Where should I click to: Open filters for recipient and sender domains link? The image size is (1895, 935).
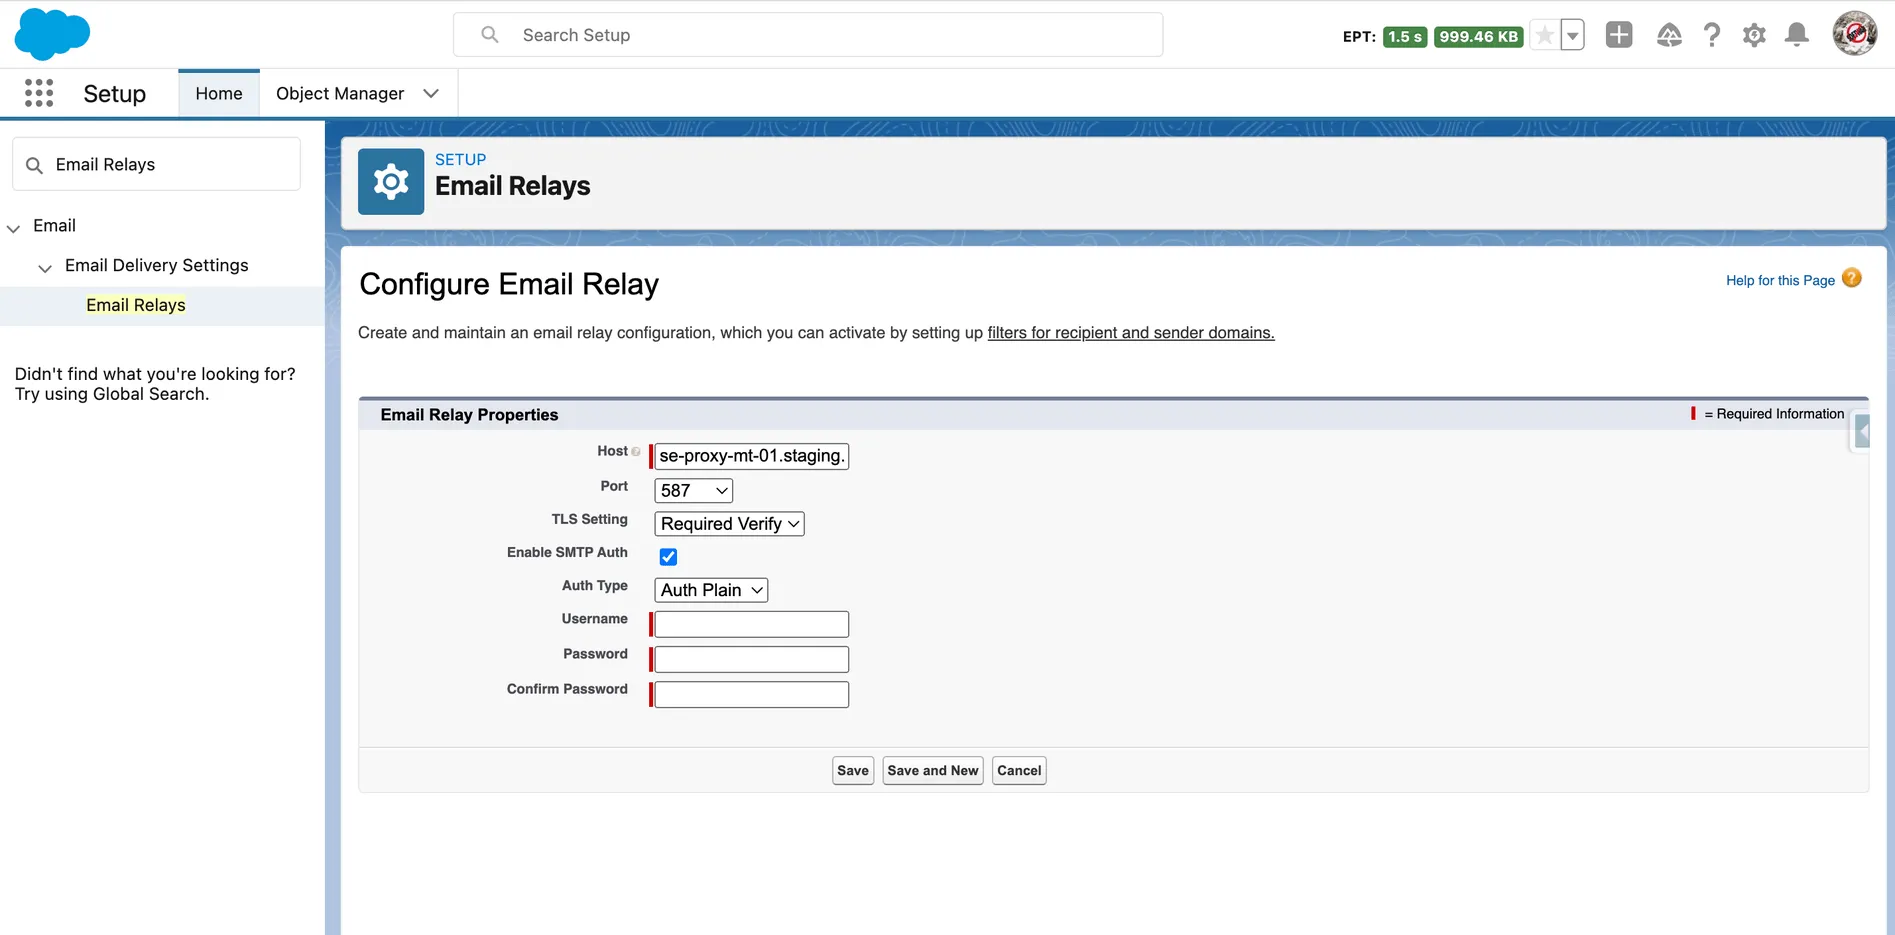pyautogui.click(x=1130, y=332)
